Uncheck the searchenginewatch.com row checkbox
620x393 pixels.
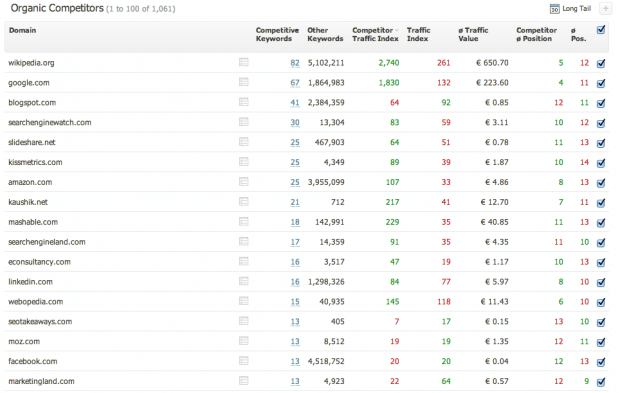point(601,123)
